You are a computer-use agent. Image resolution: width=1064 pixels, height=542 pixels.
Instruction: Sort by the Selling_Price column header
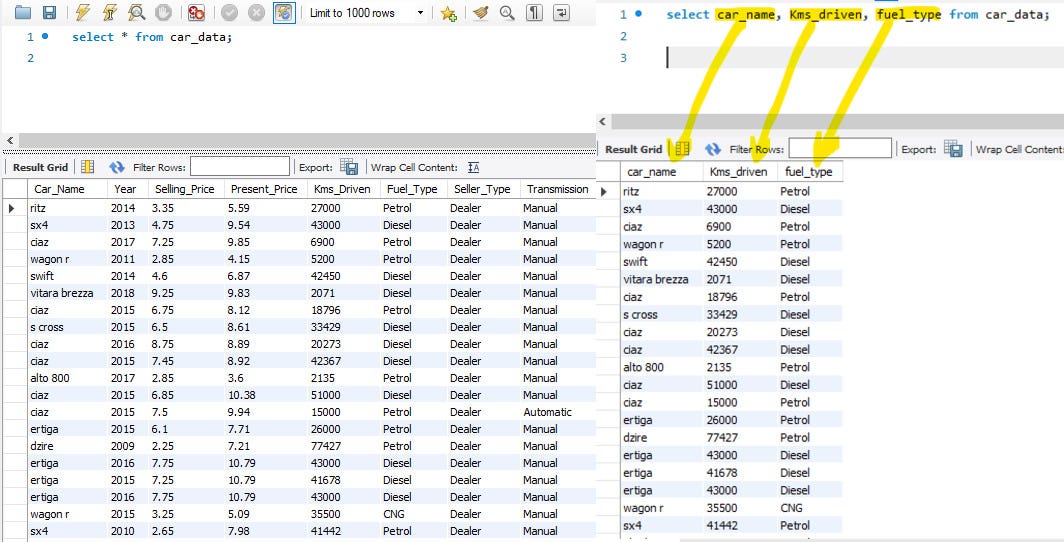tap(185, 189)
